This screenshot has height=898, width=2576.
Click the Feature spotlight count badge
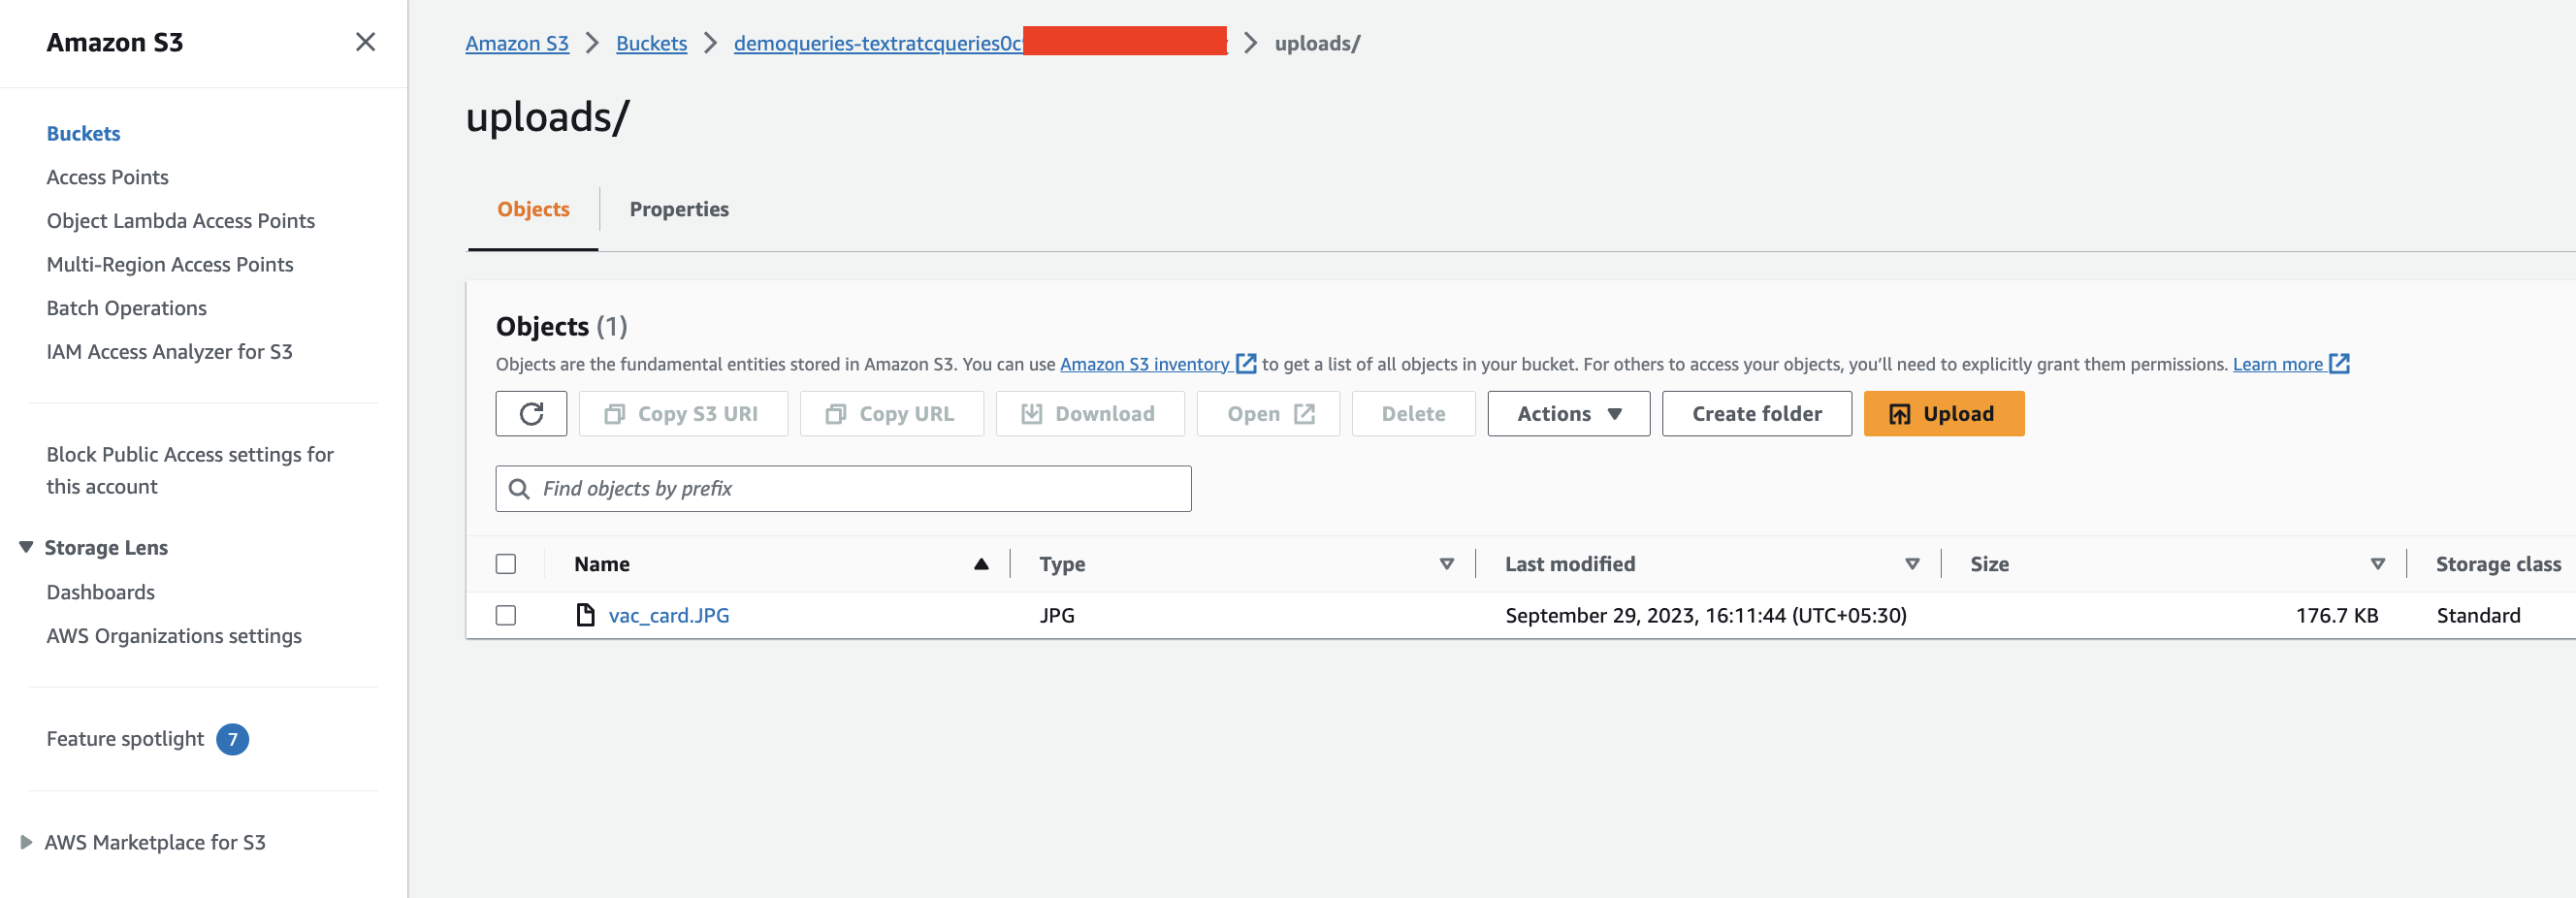232,740
